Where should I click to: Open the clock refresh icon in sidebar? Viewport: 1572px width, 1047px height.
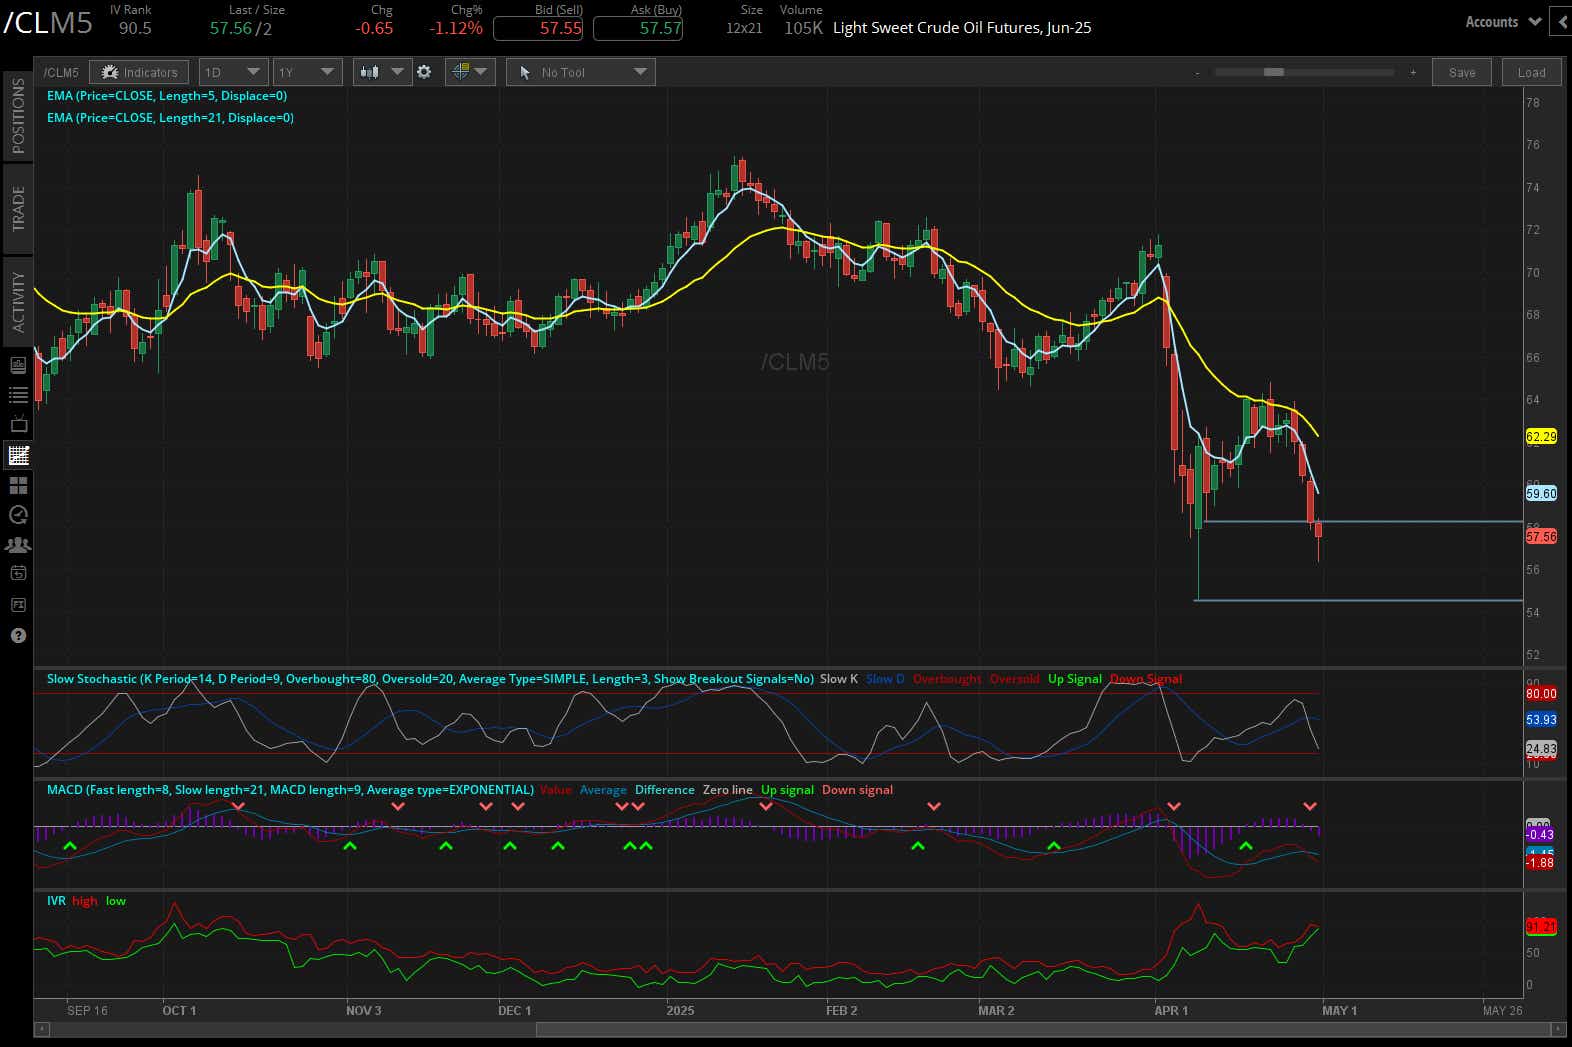coord(18,515)
